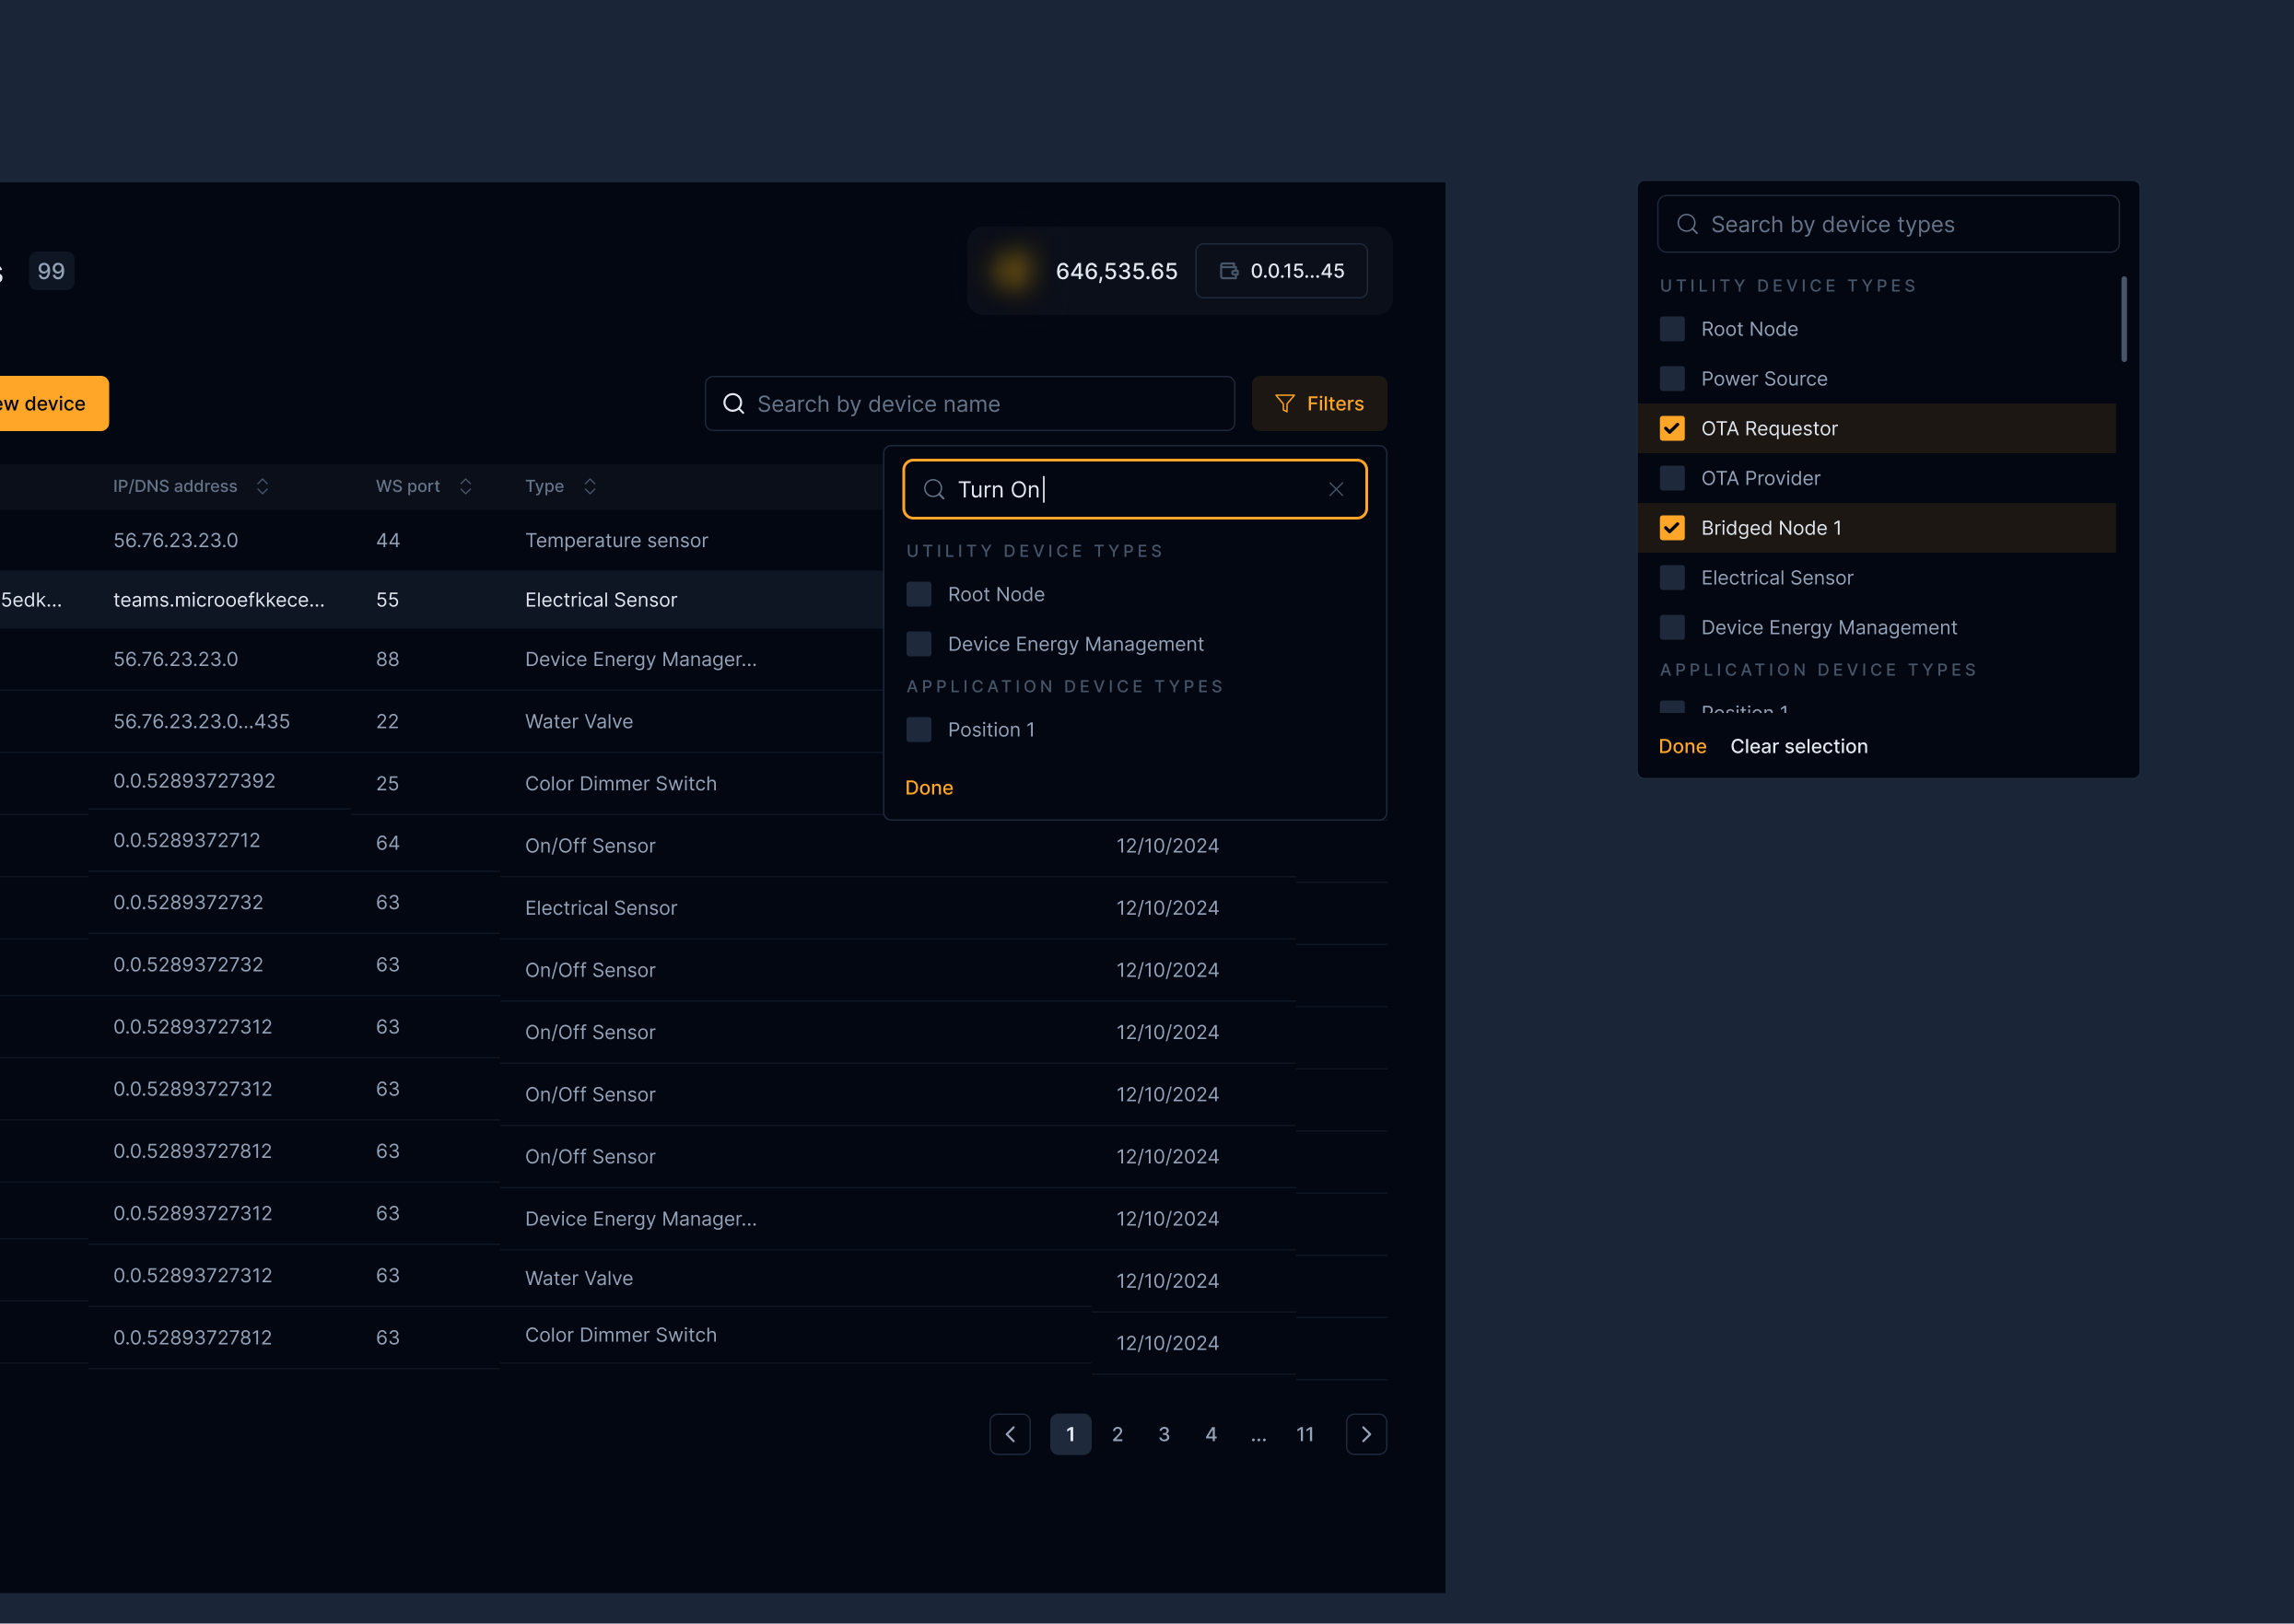Click address 56.76.23.23.0...435
Viewport: 2294px width, 1624px height.
pos(201,721)
